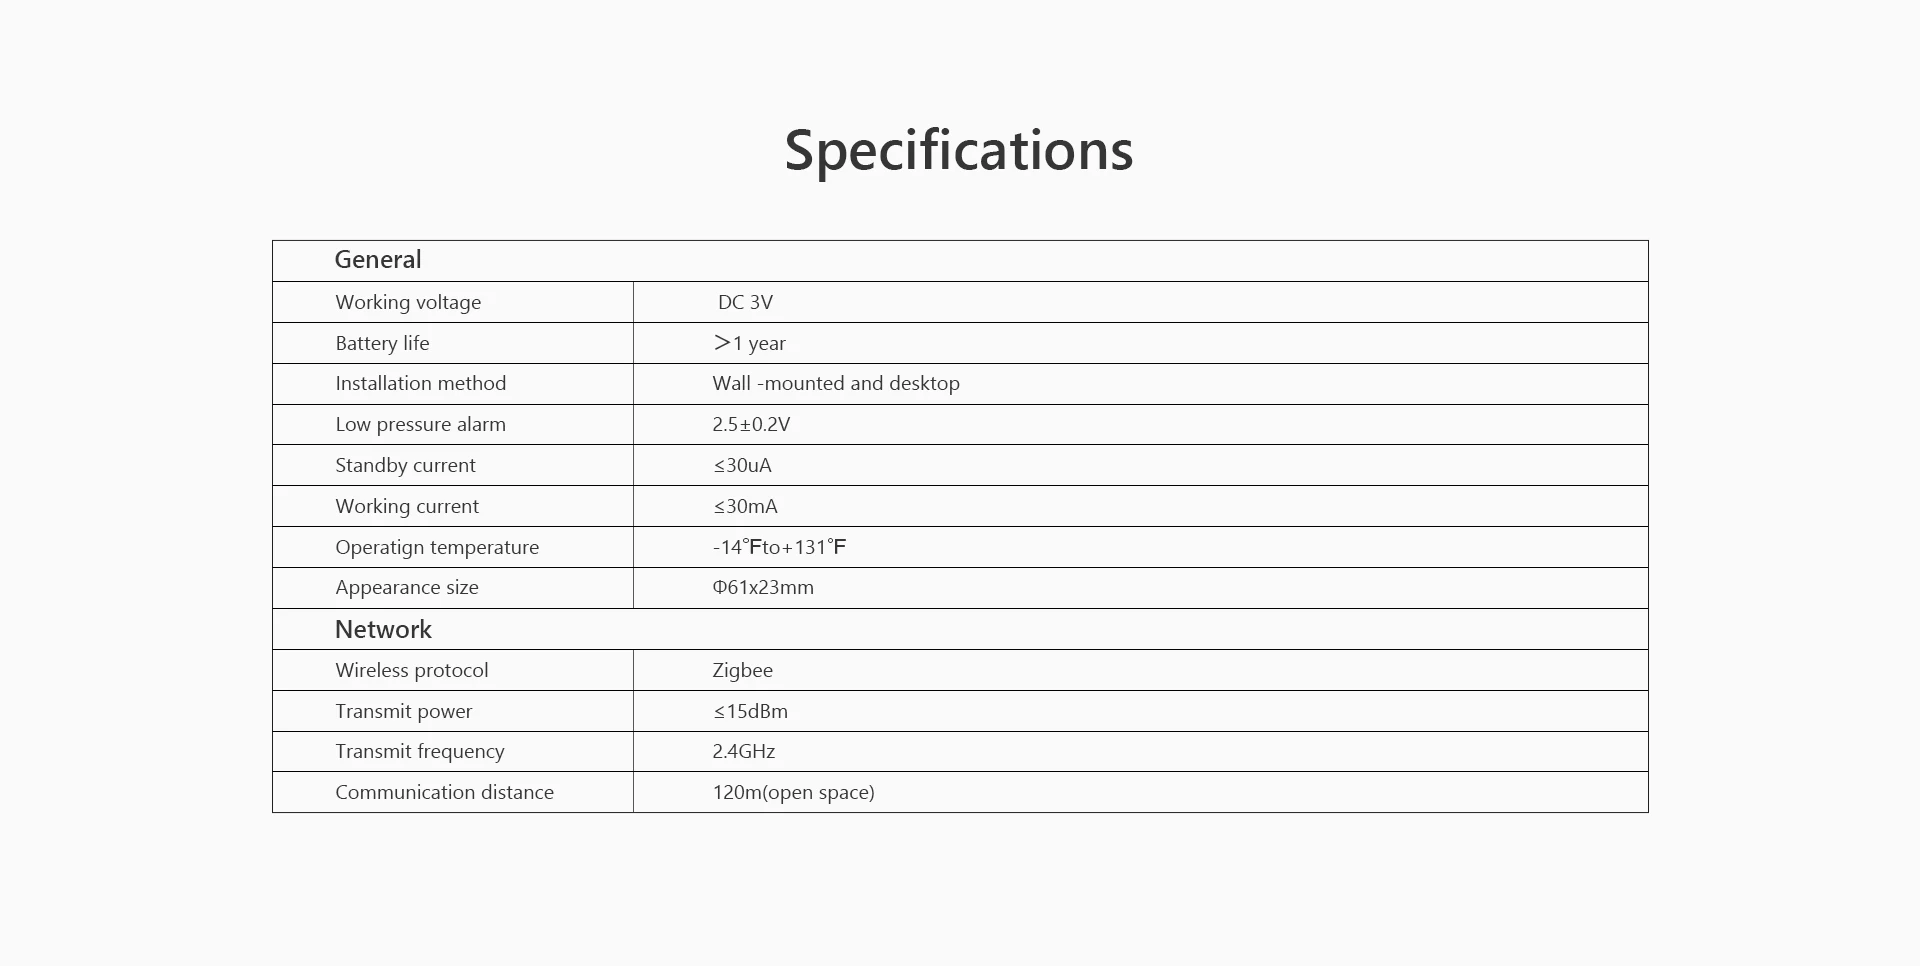Screen dimensions: 1920x966
Task: Click the Operatign temperature label
Action: click(x=437, y=547)
